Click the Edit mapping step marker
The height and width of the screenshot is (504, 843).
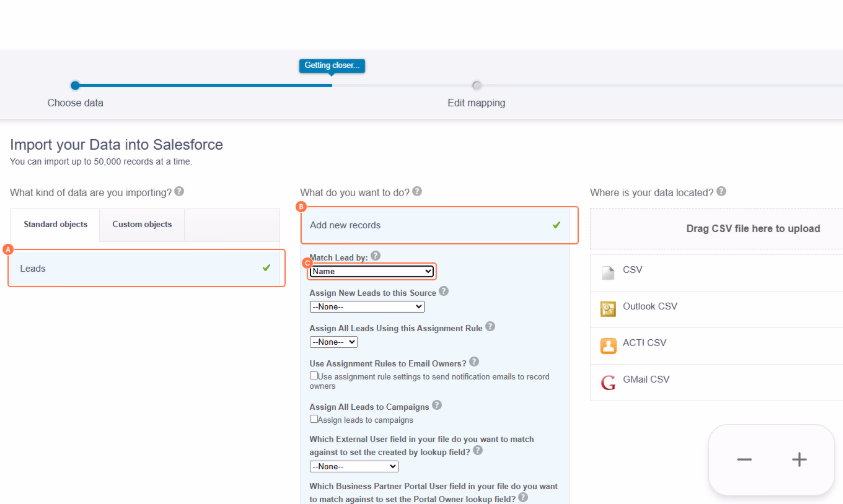(476, 85)
